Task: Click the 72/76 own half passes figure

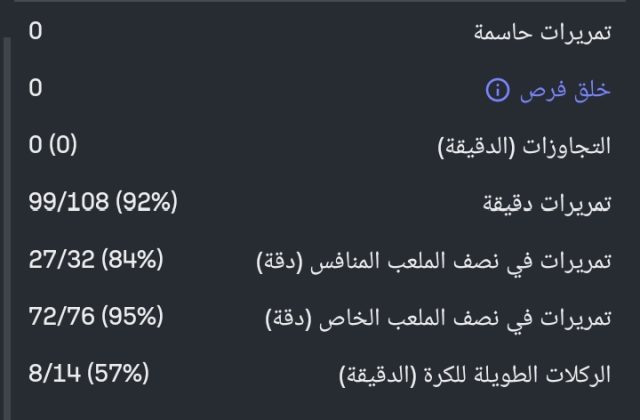Action: [x=60, y=318]
